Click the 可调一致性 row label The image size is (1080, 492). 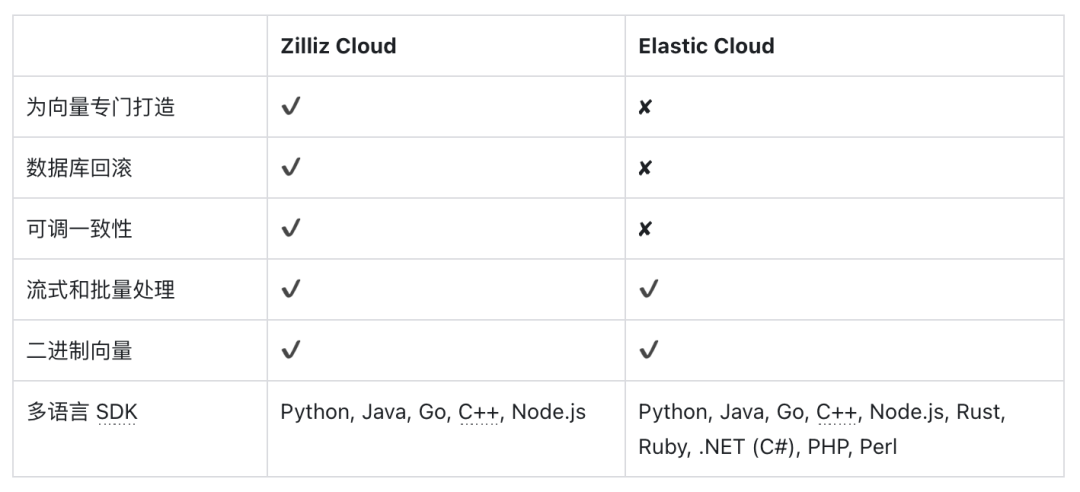[79, 229]
